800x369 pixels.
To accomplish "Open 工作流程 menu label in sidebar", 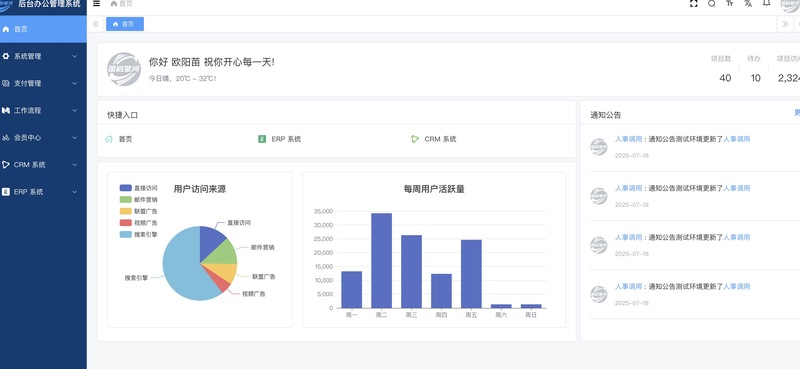I will click(28, 110).
